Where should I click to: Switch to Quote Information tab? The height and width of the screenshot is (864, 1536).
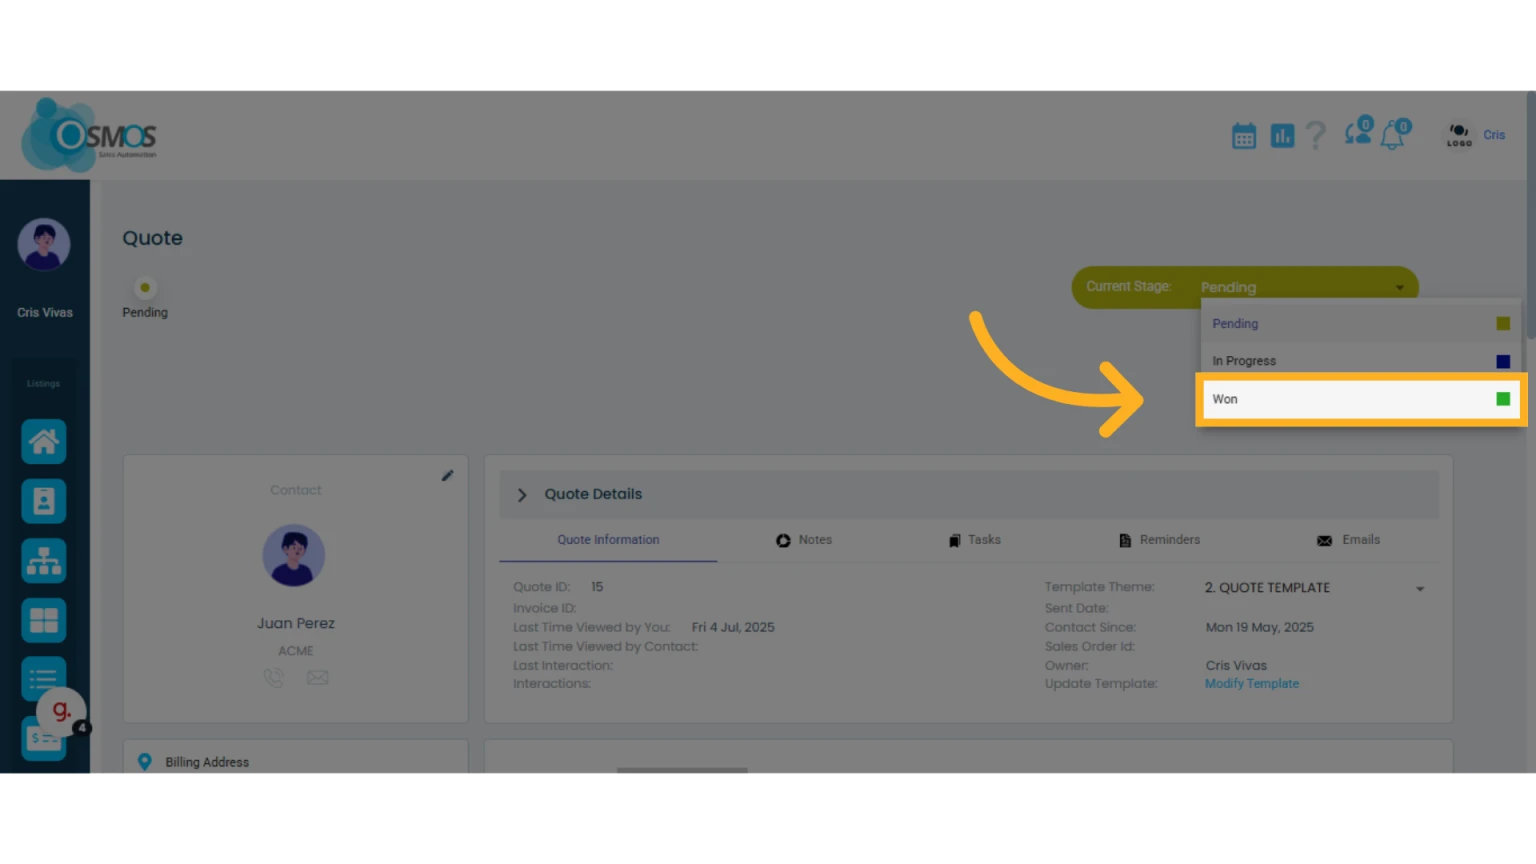click(608, 540)
